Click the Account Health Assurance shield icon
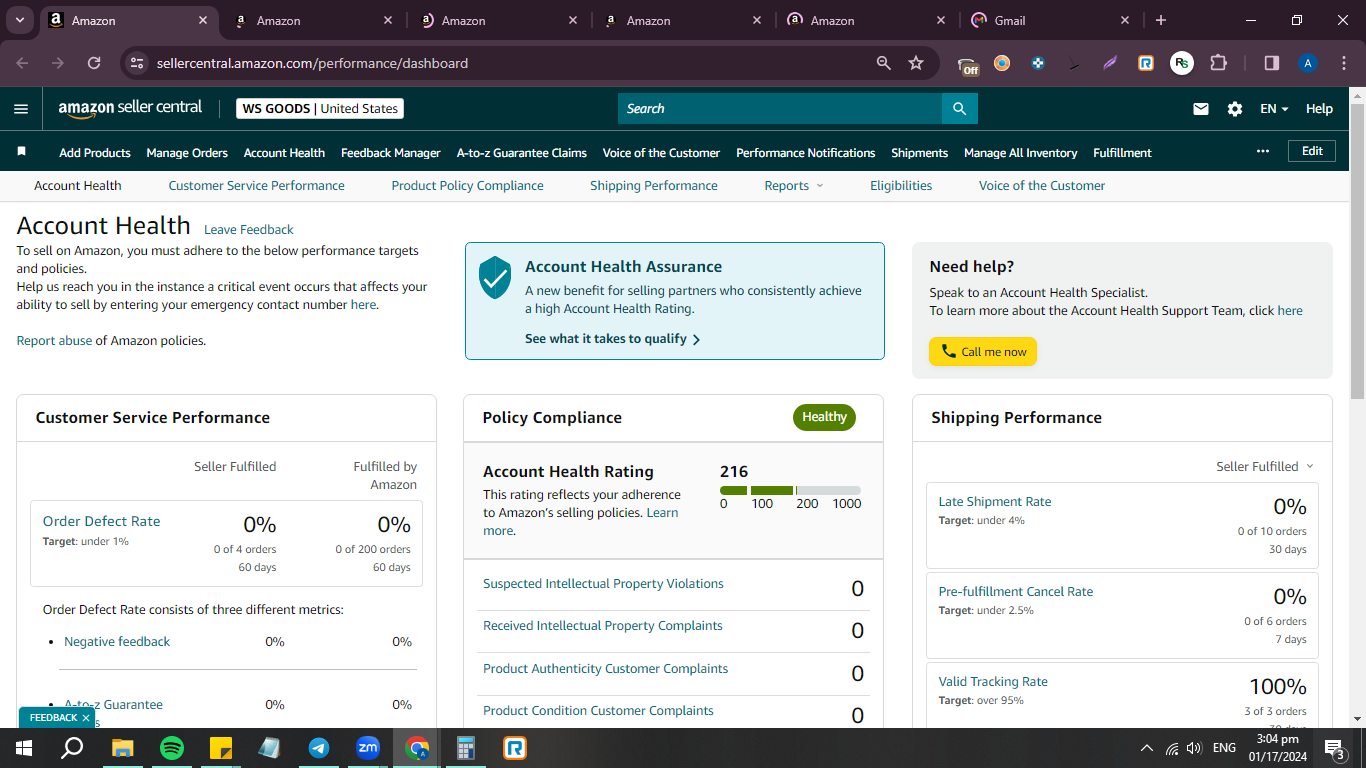The image size is (1366, 768). [x=495, y=277]
